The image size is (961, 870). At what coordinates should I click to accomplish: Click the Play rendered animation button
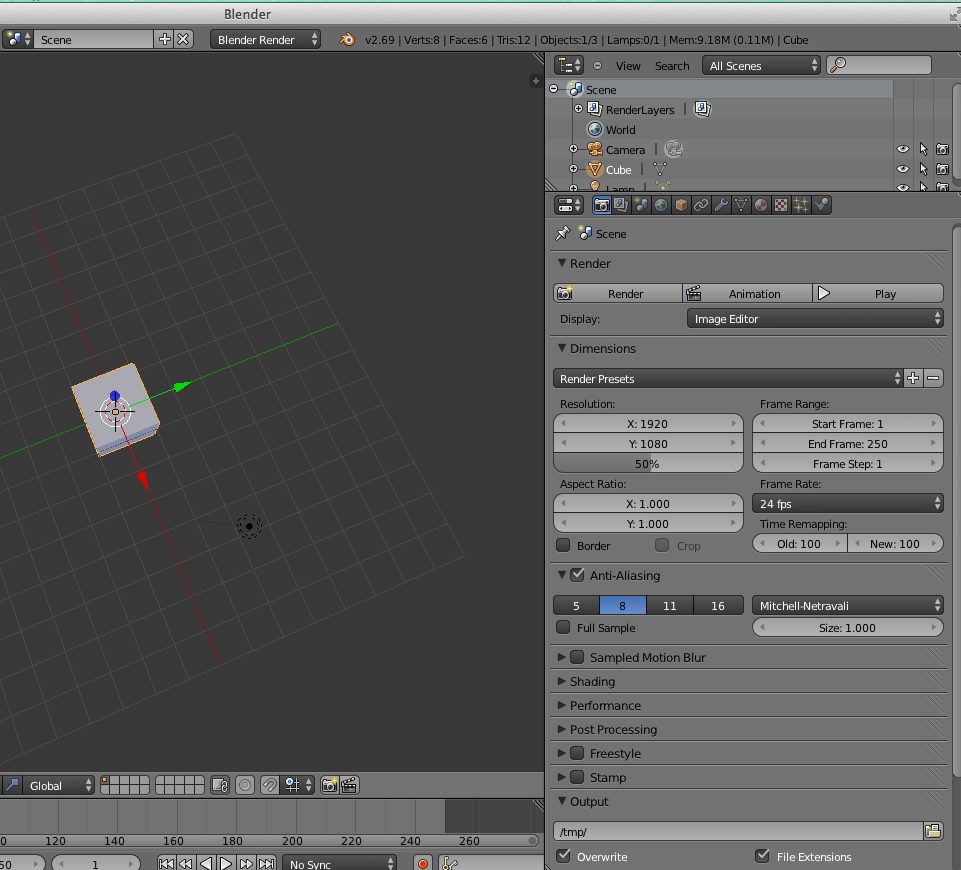(x=878, y=293)
